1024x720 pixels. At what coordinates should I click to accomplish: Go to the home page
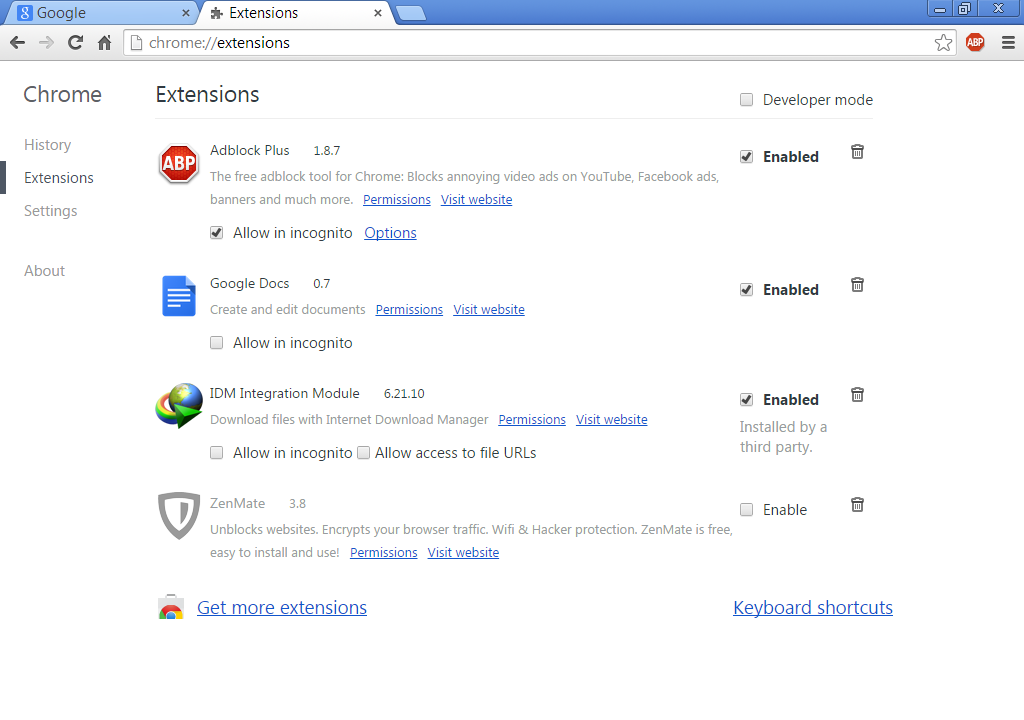(x=105, y=43)
